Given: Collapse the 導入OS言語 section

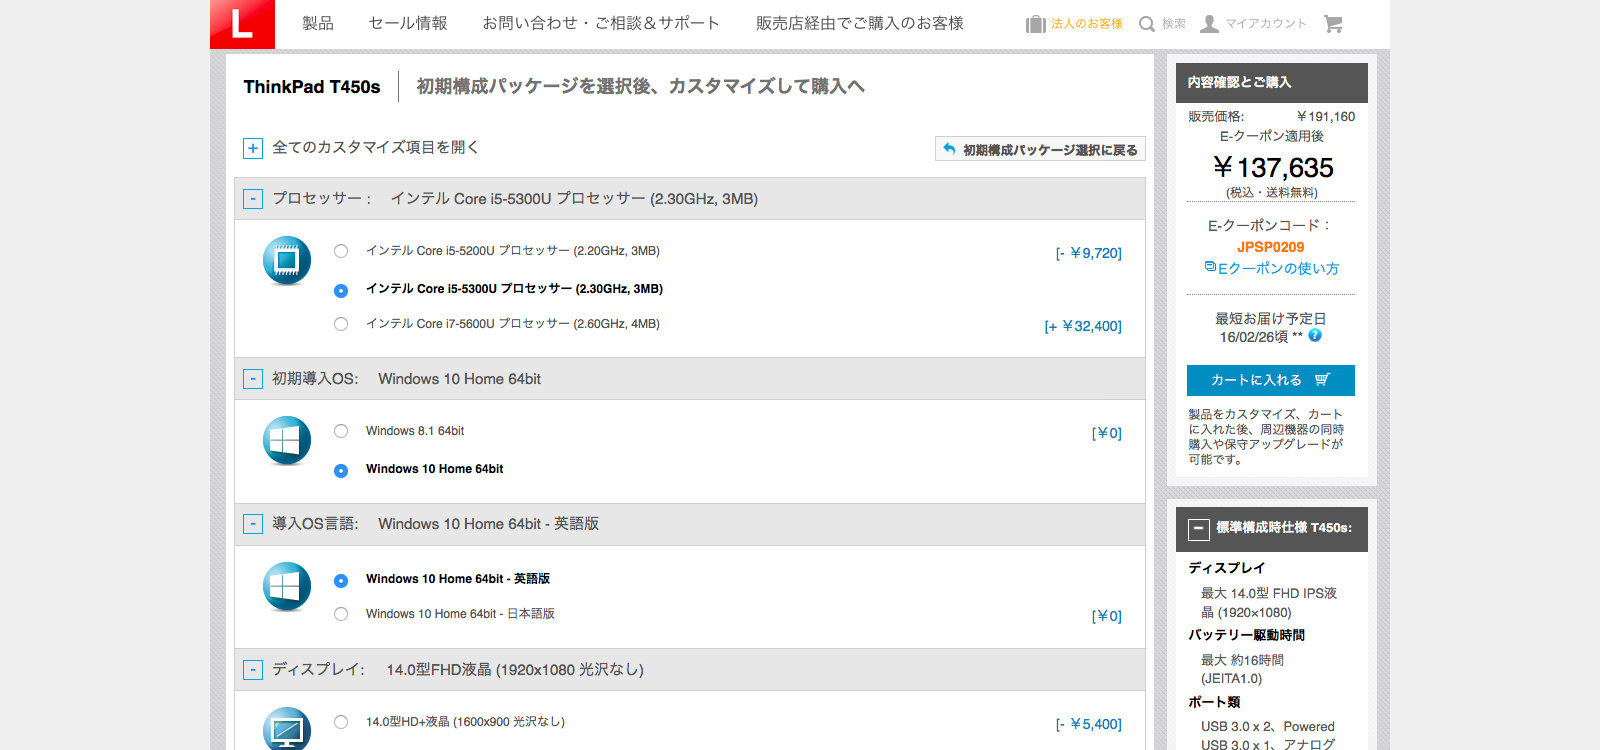Looking at the screenshot, I should pyautogui.click(x=253, y=524).
